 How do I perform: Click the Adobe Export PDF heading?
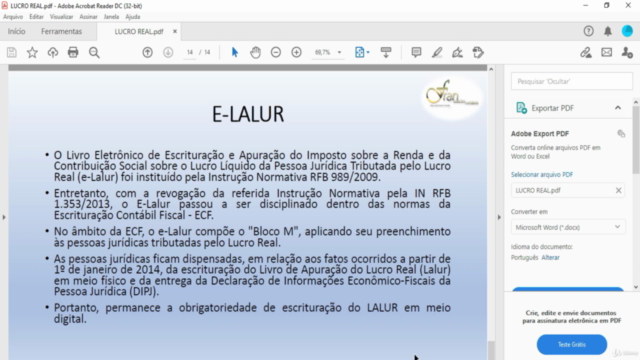click(540, 133)
